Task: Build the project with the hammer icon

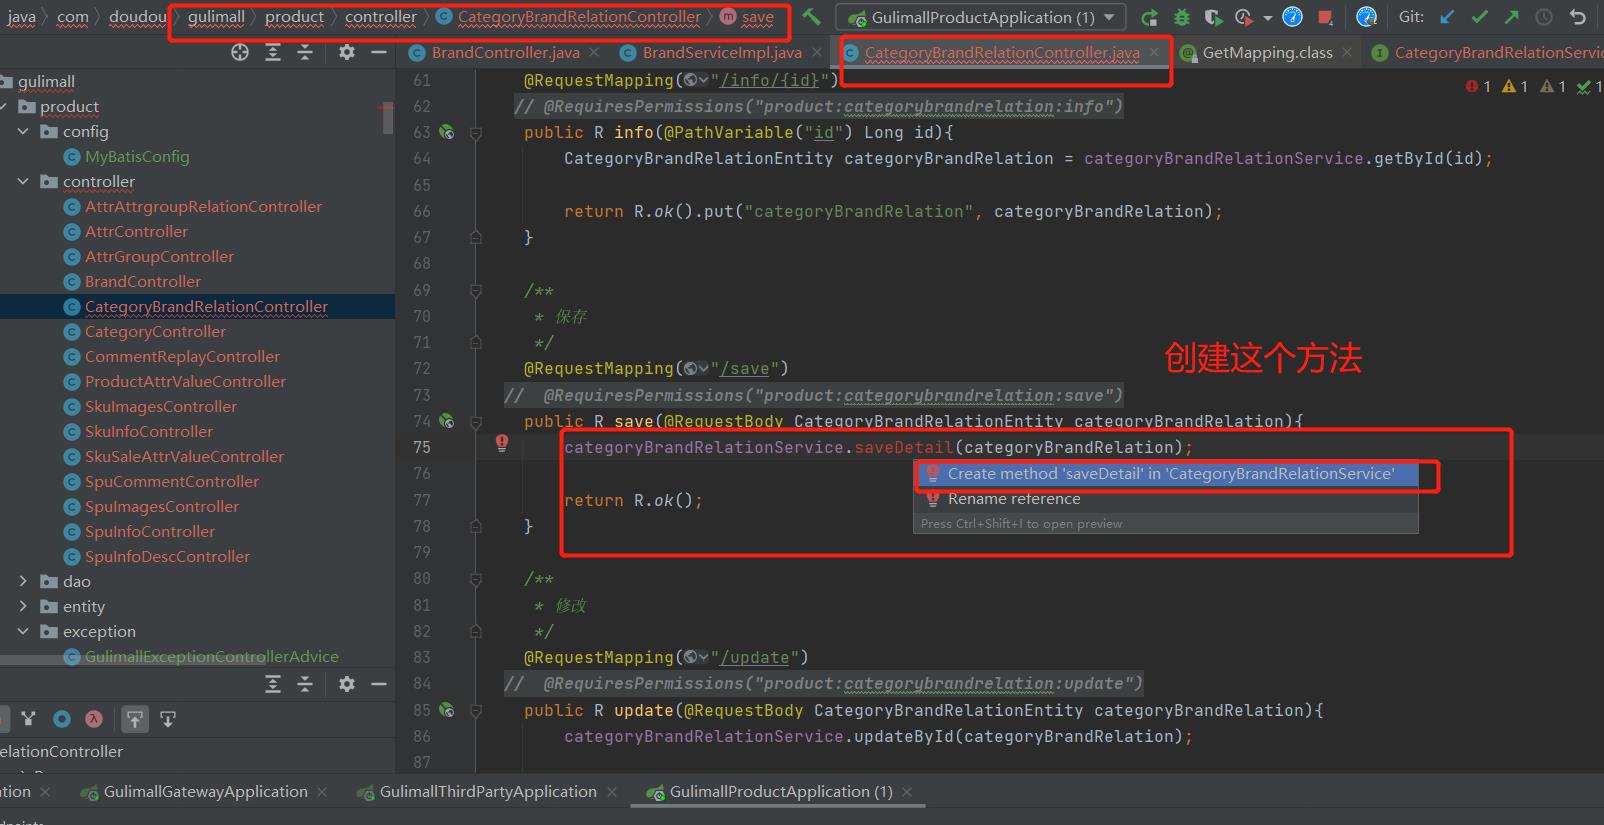Action: [x=812, y=17]
